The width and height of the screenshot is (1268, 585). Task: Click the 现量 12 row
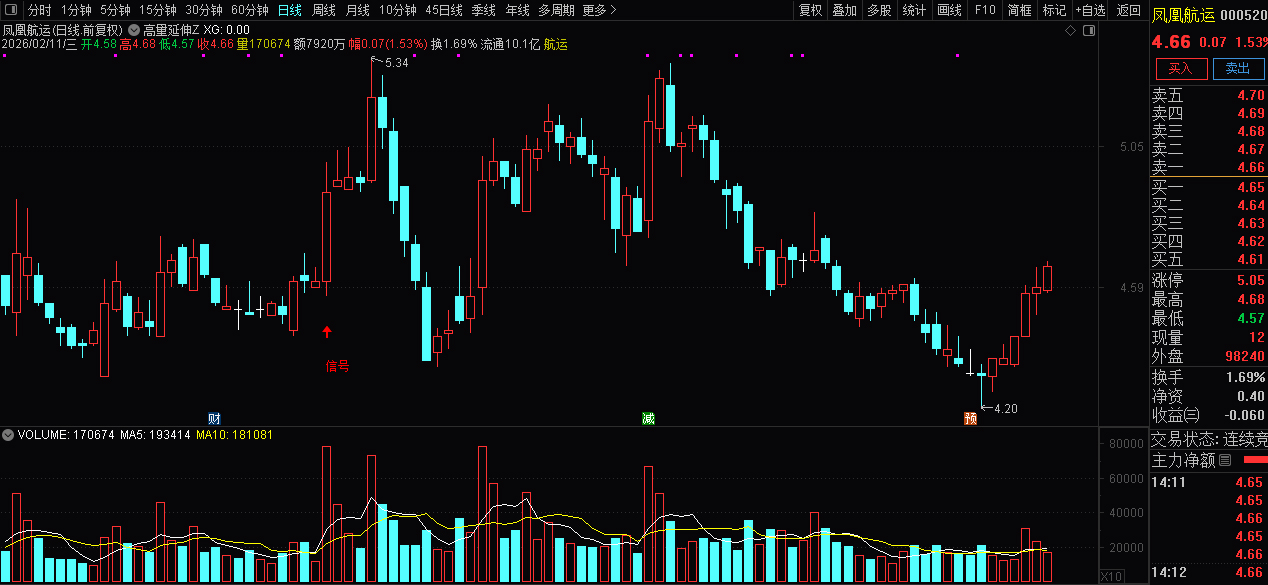(1208, 337)
